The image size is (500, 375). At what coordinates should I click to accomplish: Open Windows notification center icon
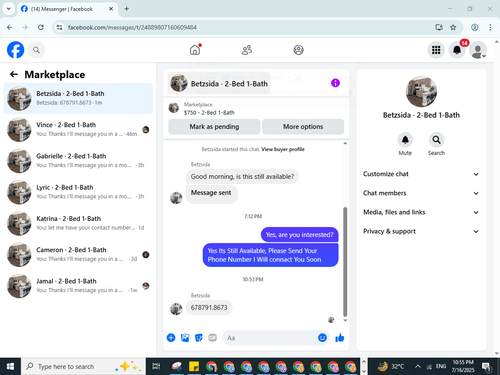coord(487,366)
